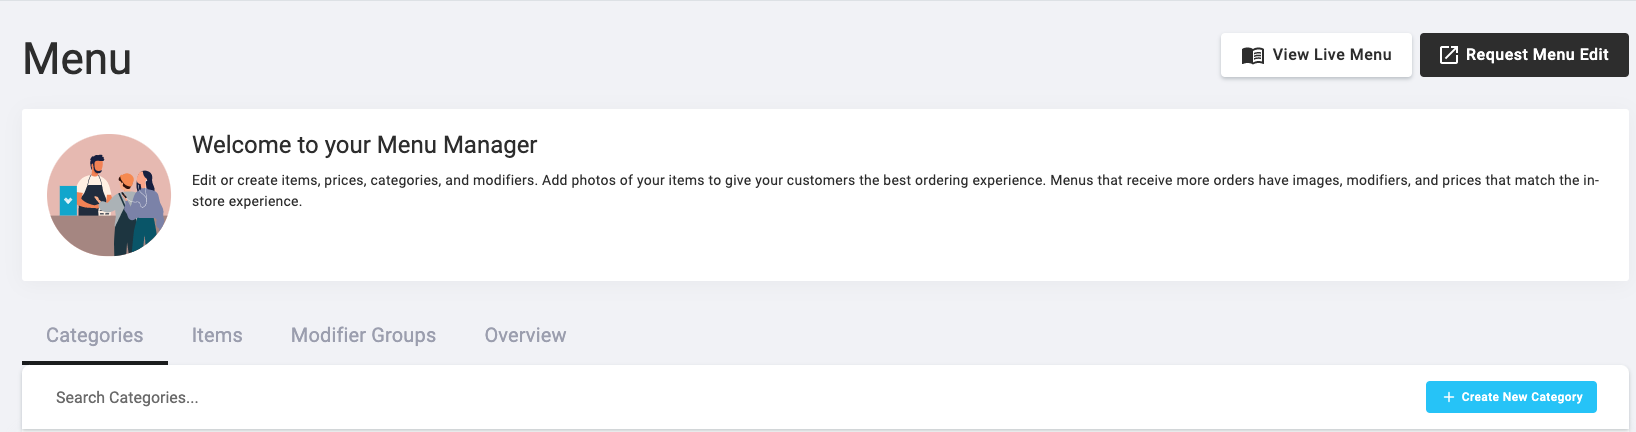
Task: Go to the Modifier Groups tab
Action: click(x=363, y=335)
